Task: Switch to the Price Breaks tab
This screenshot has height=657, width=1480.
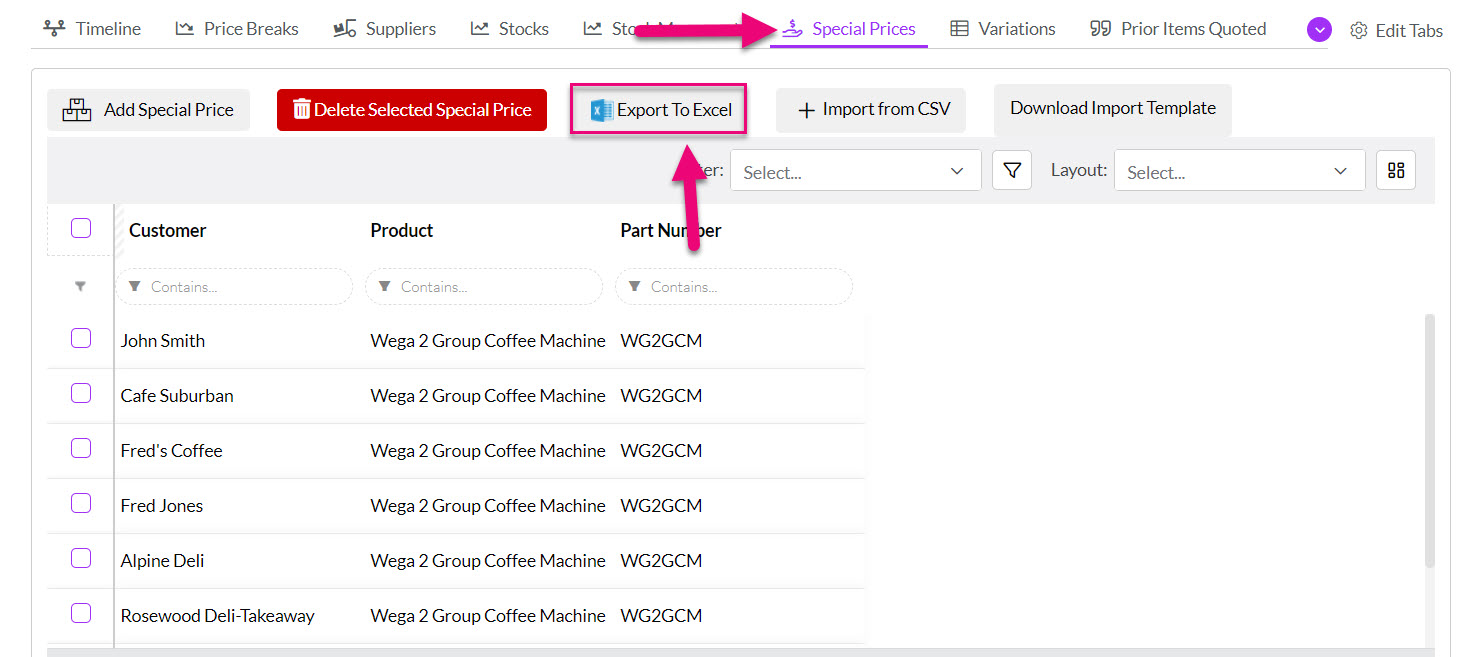Action: 237,29
